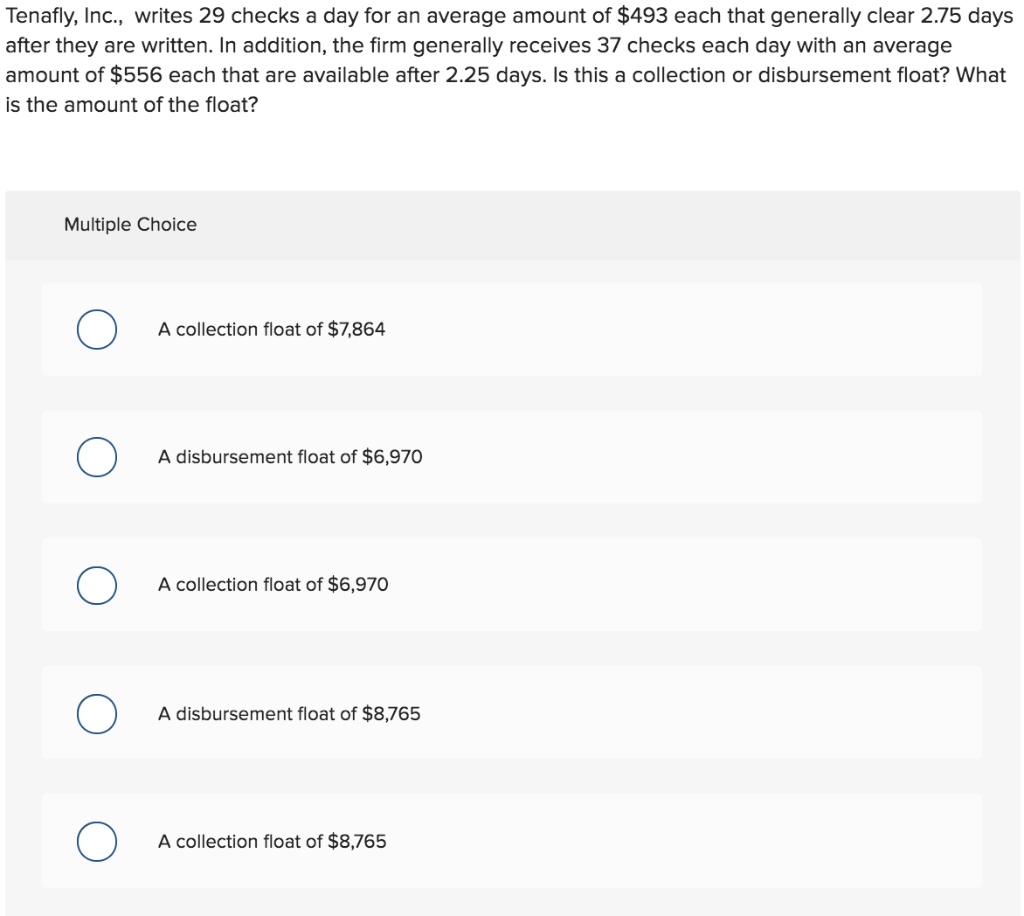Choose answer 'A collection float of $7,864'
Image resolution: width=1024 pixels, height=916 pixels.
point(271,328)
